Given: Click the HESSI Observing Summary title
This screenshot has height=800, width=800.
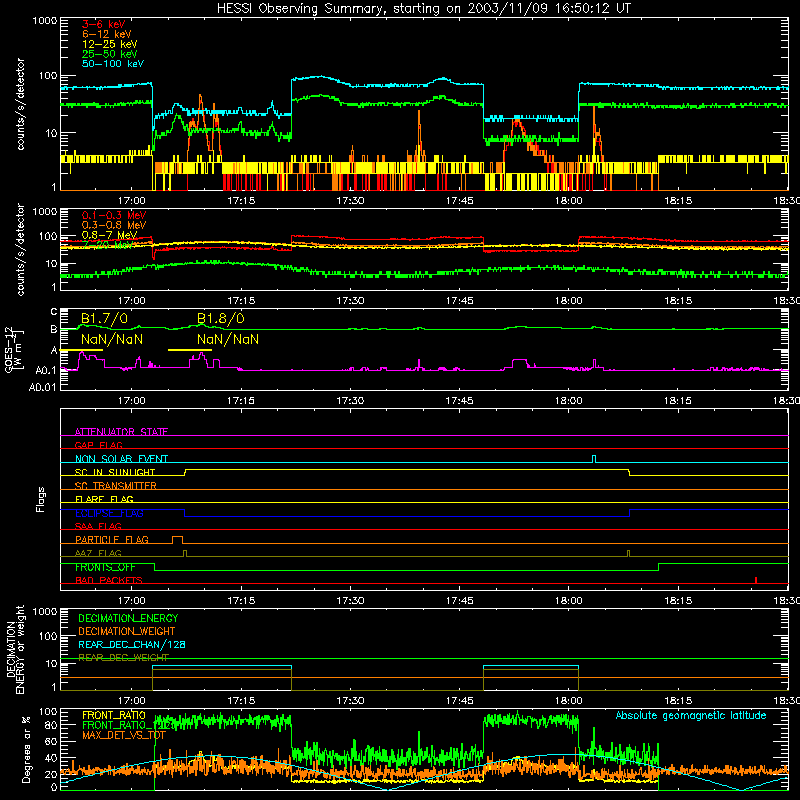Looking at the screenshot, I should 423,9.
